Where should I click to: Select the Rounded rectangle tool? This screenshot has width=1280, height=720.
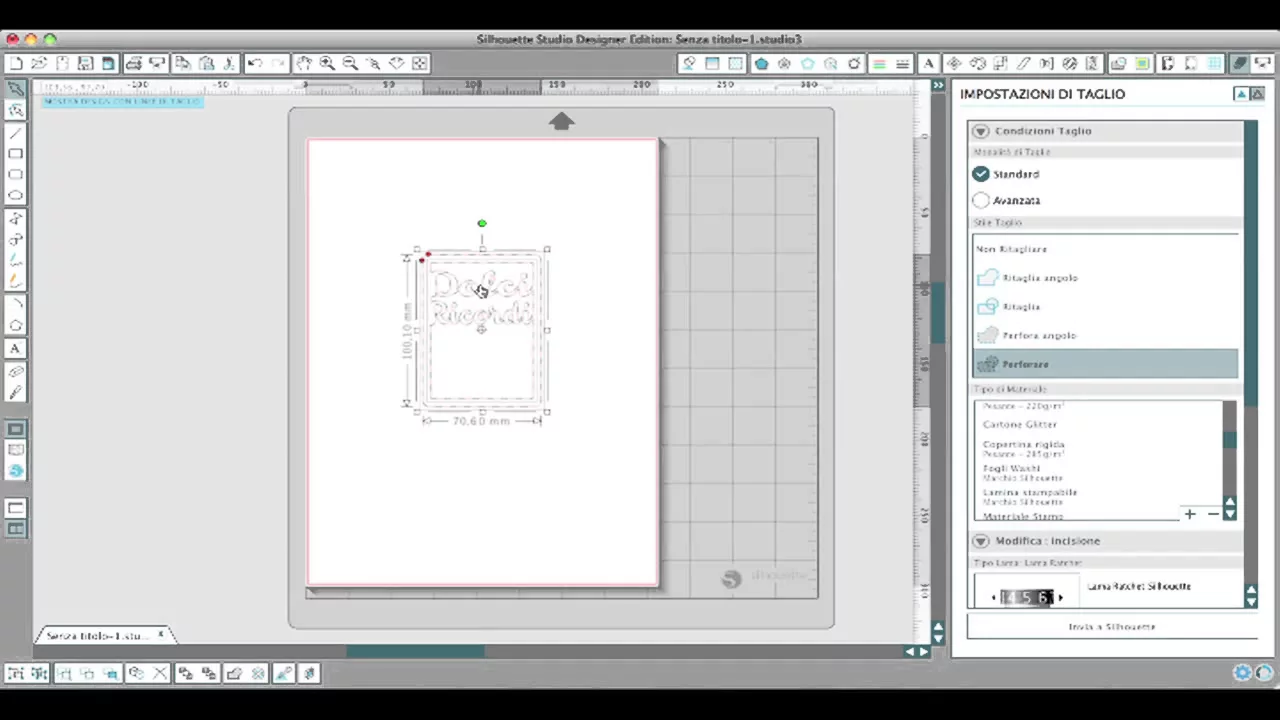point(15,174)
